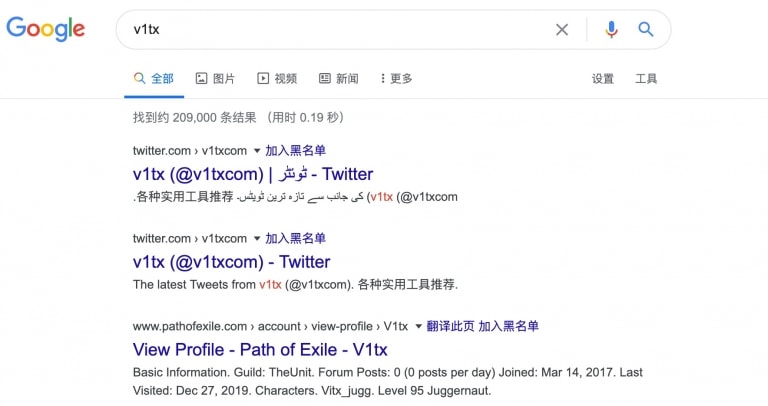
Task: Expand dropdown arrow beside pathofexile.com URL
Action: [x=418, y=326]
